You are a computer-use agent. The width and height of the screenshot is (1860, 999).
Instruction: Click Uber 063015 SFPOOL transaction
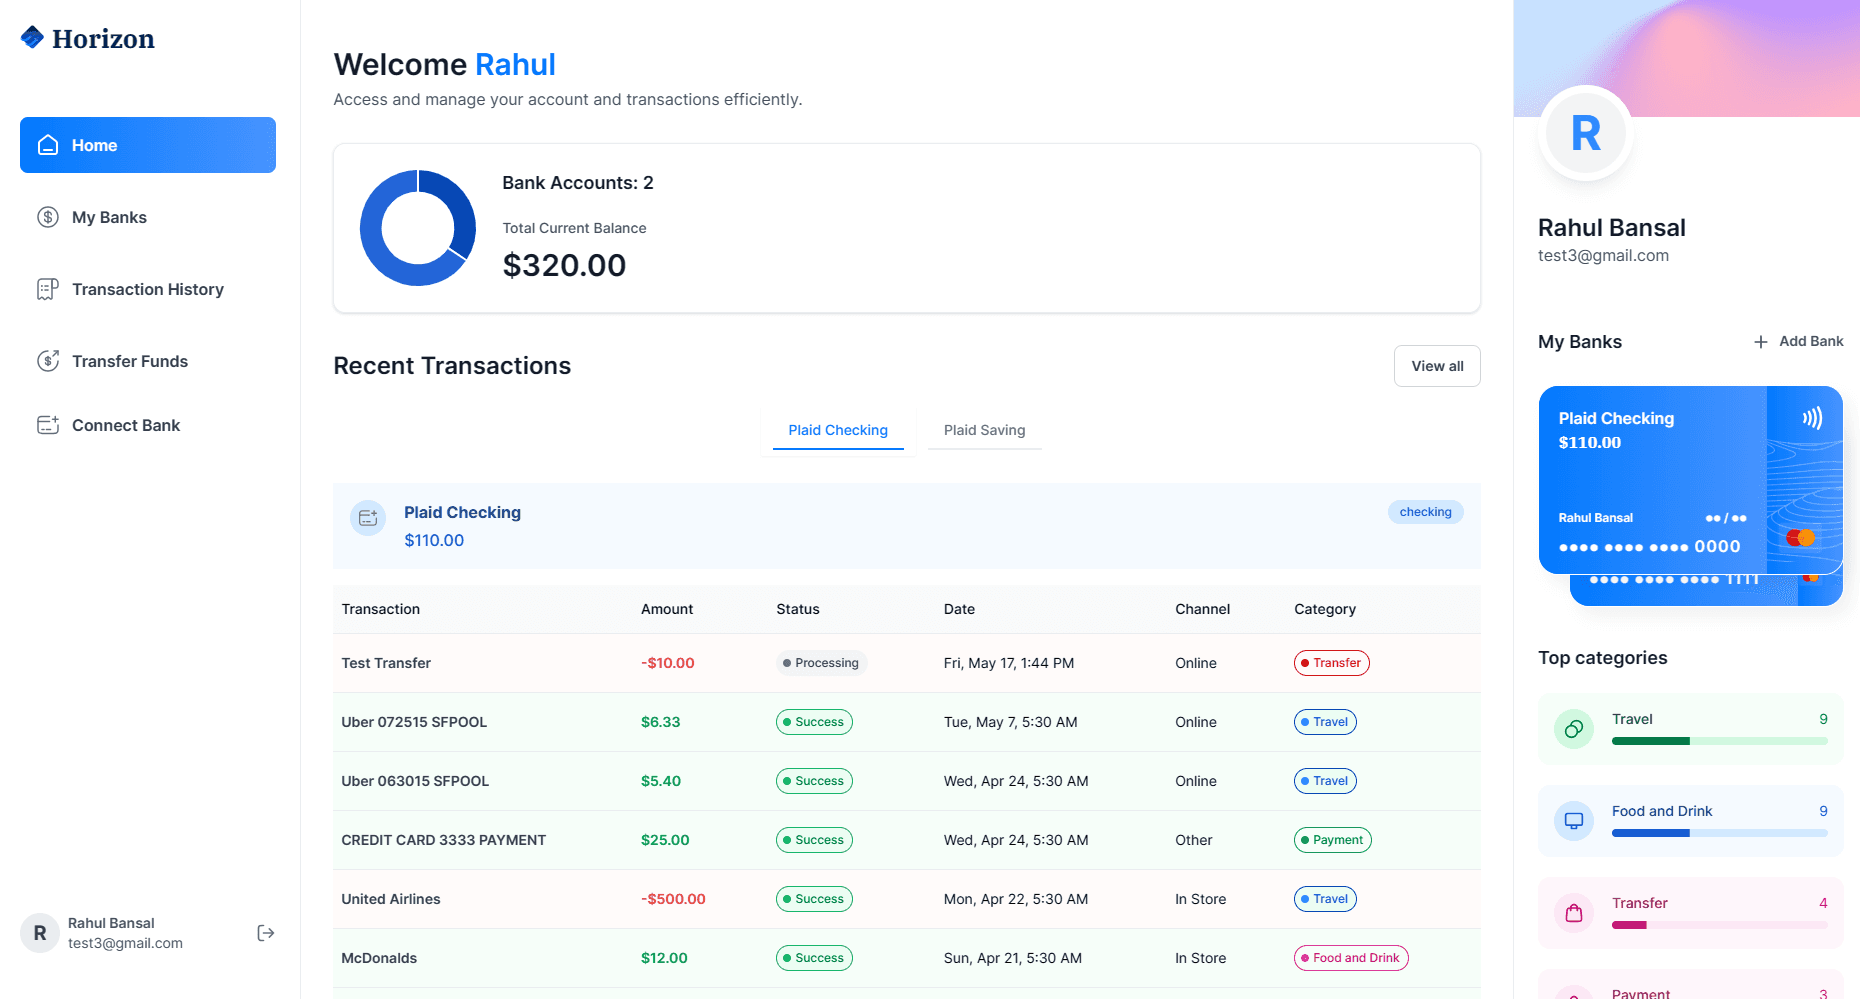point(415,781)
